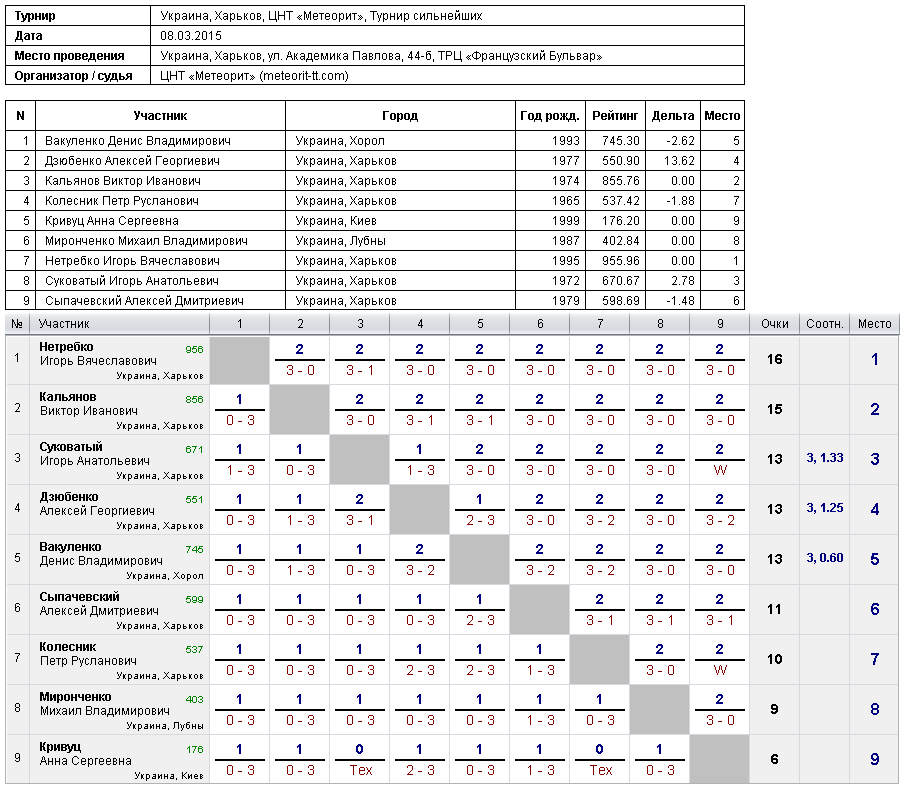
Task: Click 'Дзюбенко' name in results grid
Action: [x=69, y=497]
